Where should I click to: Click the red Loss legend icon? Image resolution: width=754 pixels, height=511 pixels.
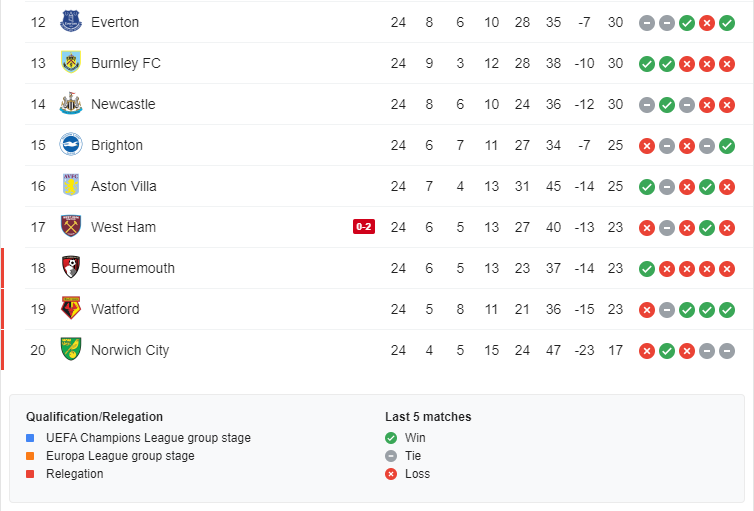click(391, 474)
